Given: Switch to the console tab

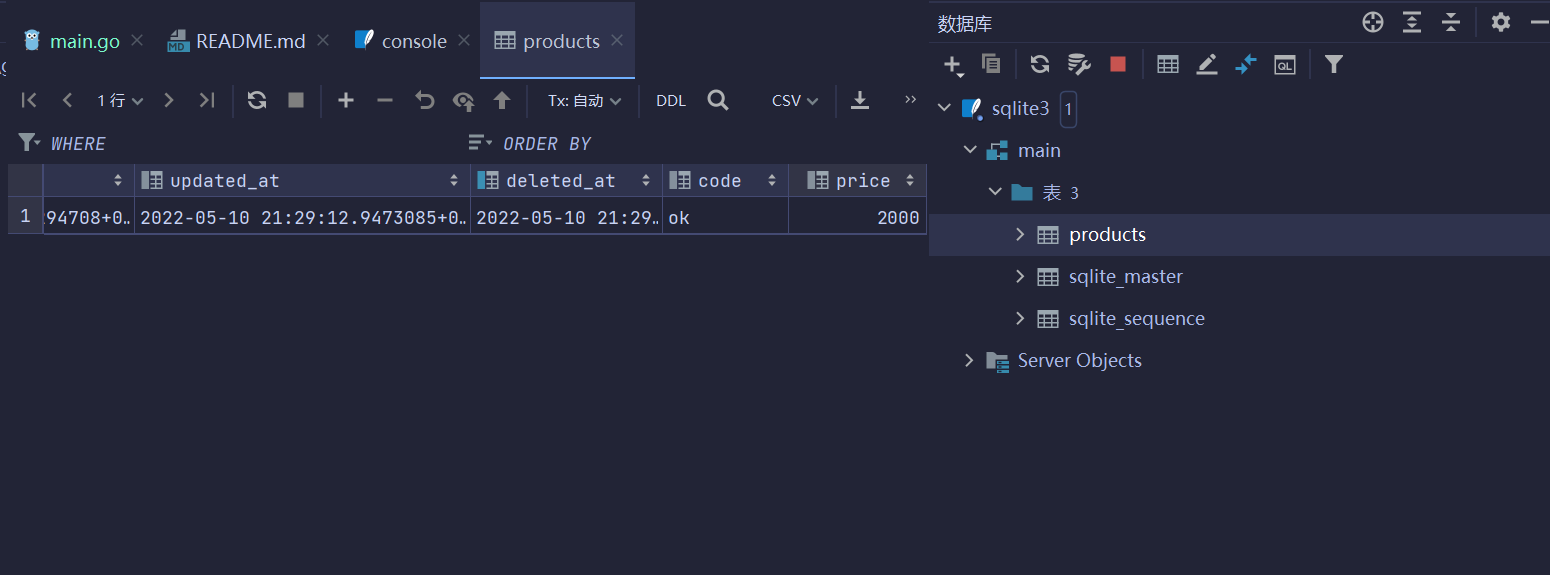Looking at the screenshot, I should pos(413,41).
